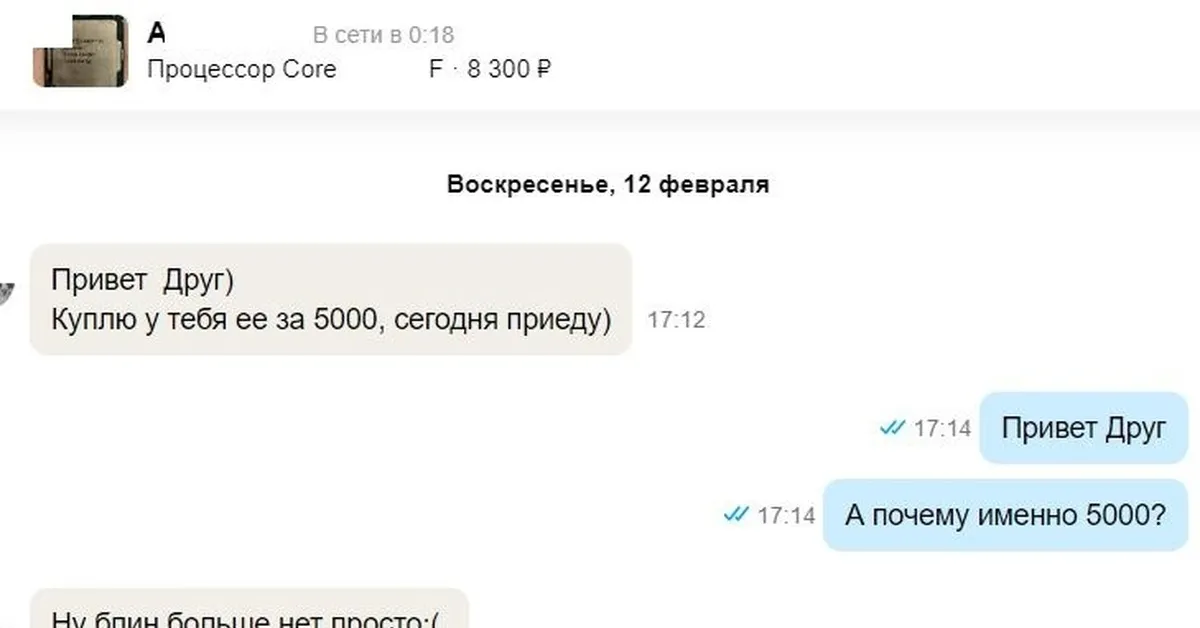The width and height of the screenshot is (1200, 628).
Task: Open the processor listing thumbnail photo
Action: (x=80, y=51)
